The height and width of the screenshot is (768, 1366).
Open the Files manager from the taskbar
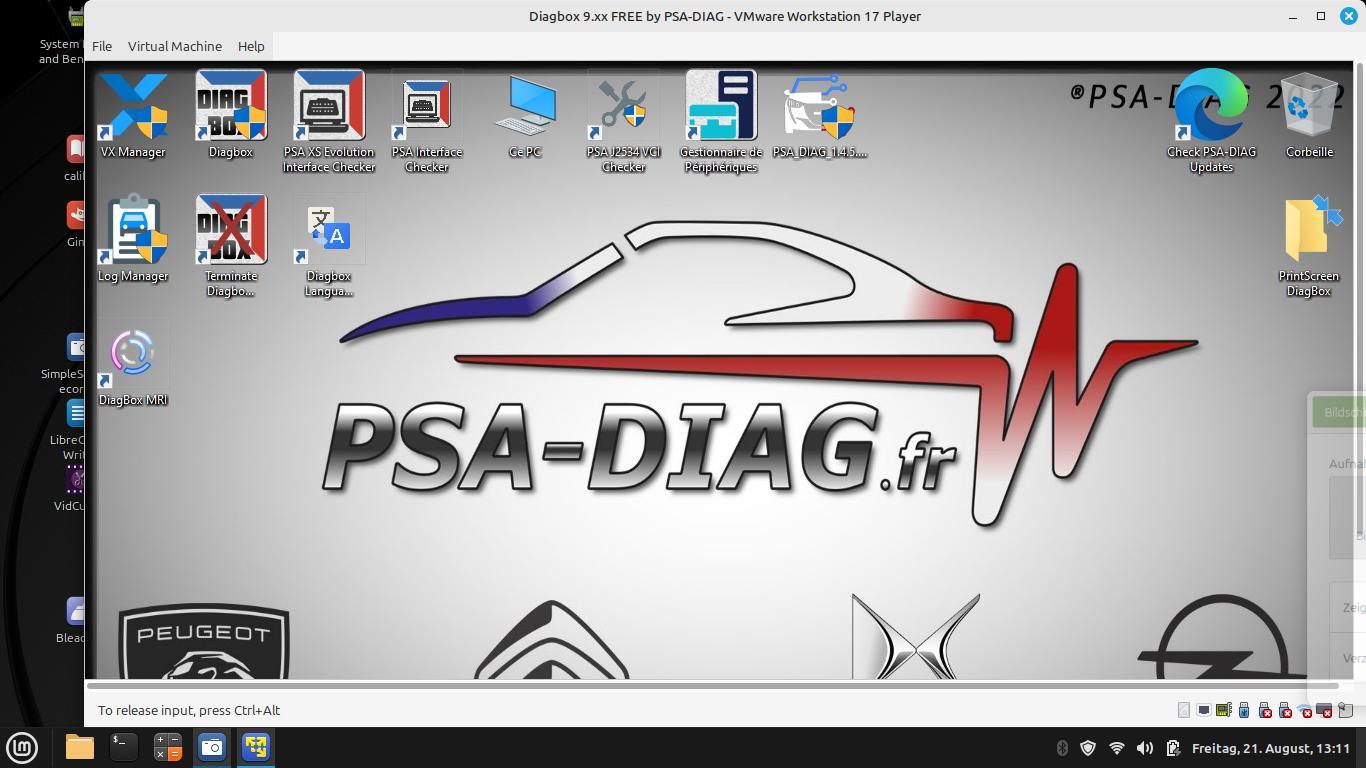tap(80, 747)
